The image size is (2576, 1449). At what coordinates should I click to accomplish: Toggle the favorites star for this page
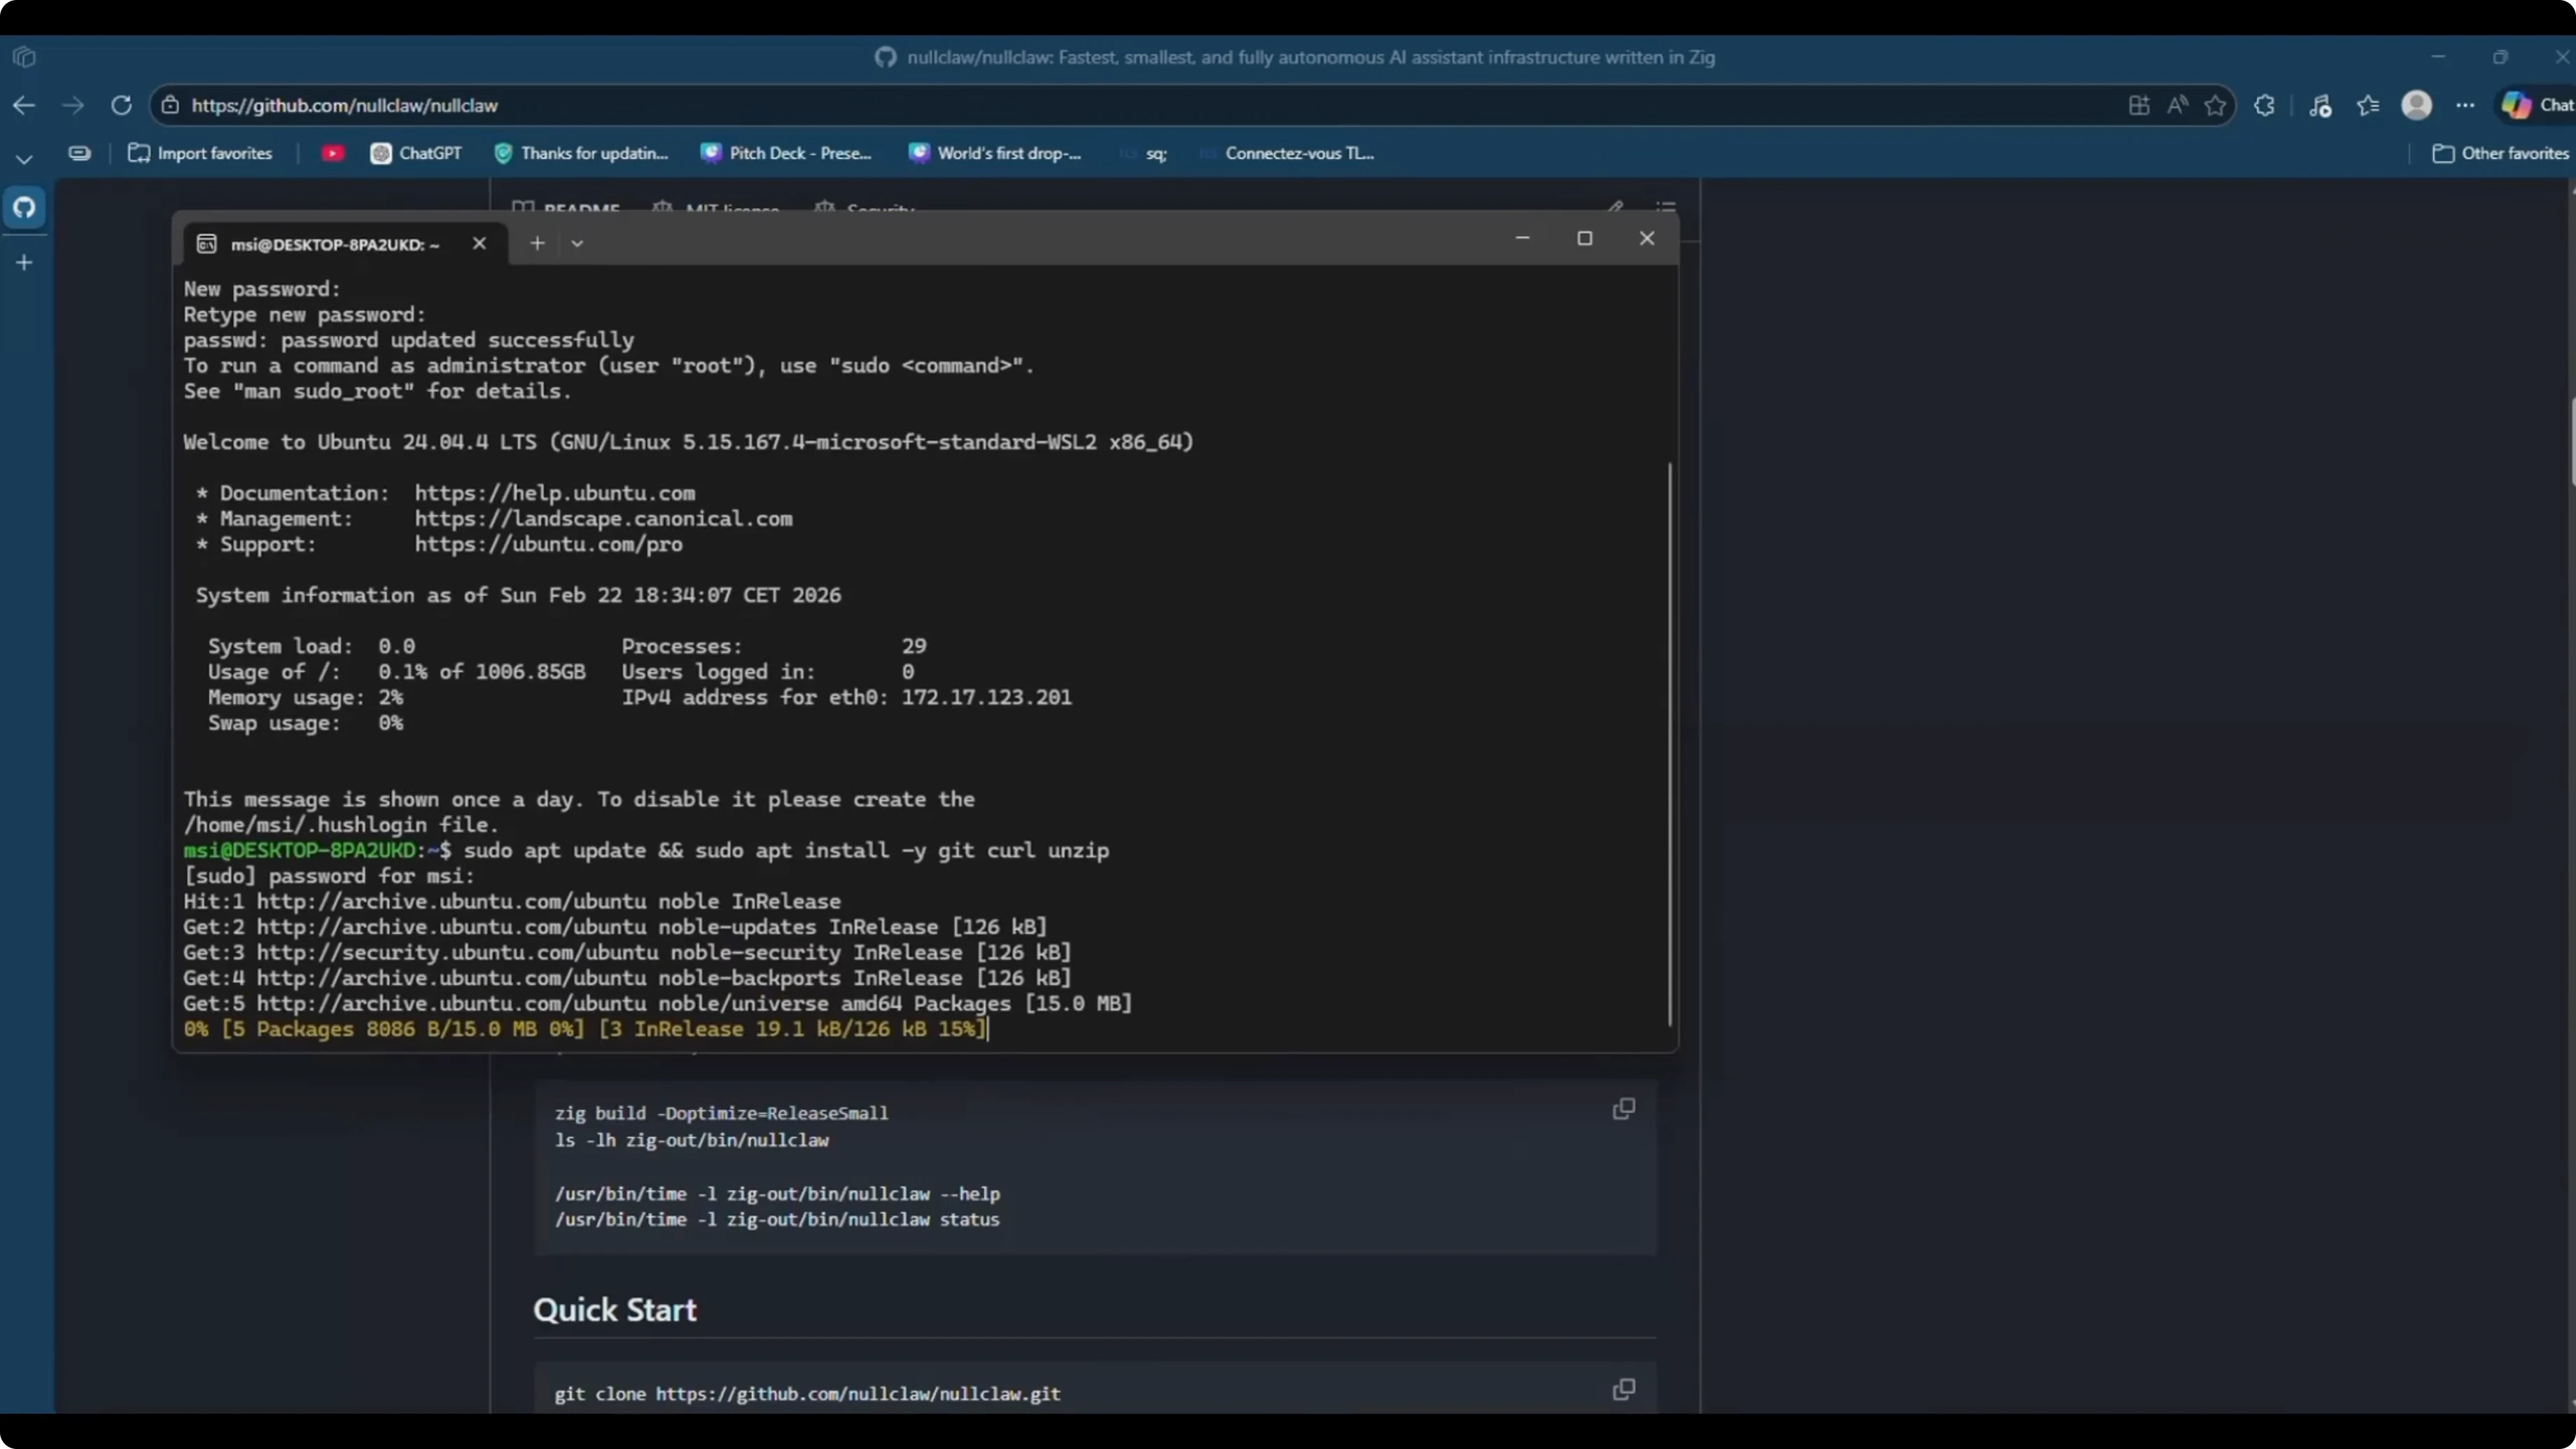2215,105
